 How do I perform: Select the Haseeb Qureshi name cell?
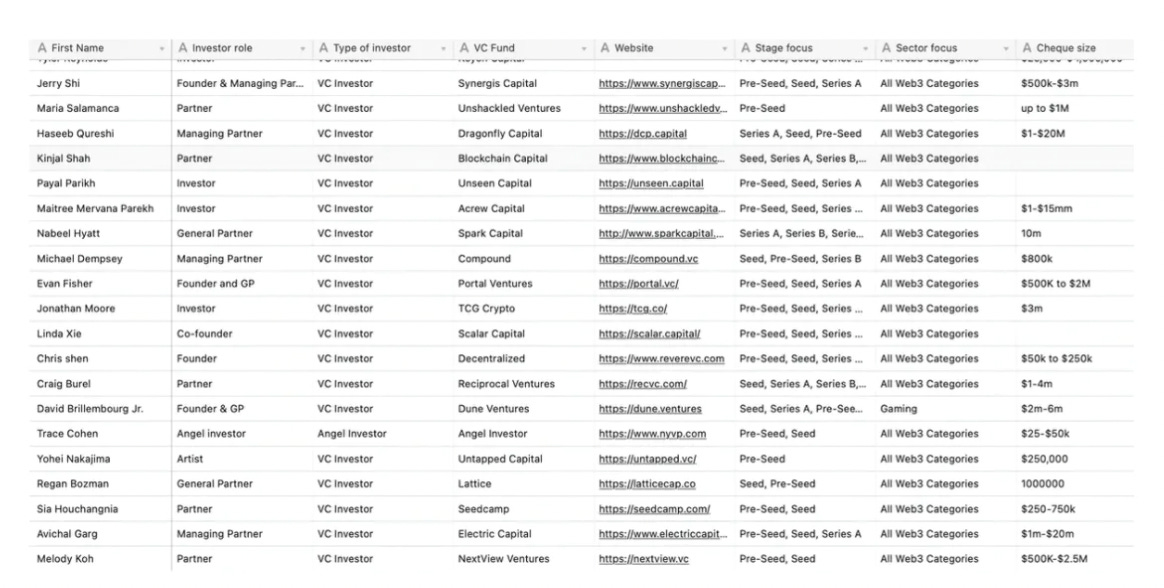(101, 134)
